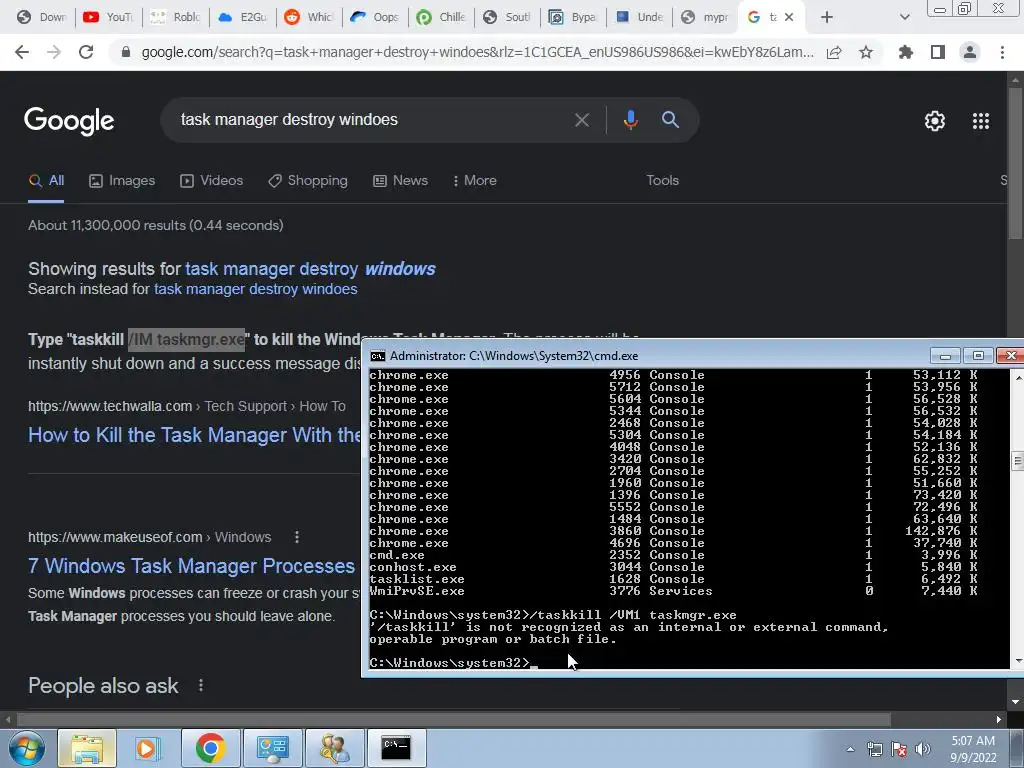Open the volume speaker tray icon
The image size is (1024, 768).
click(923, 749)
